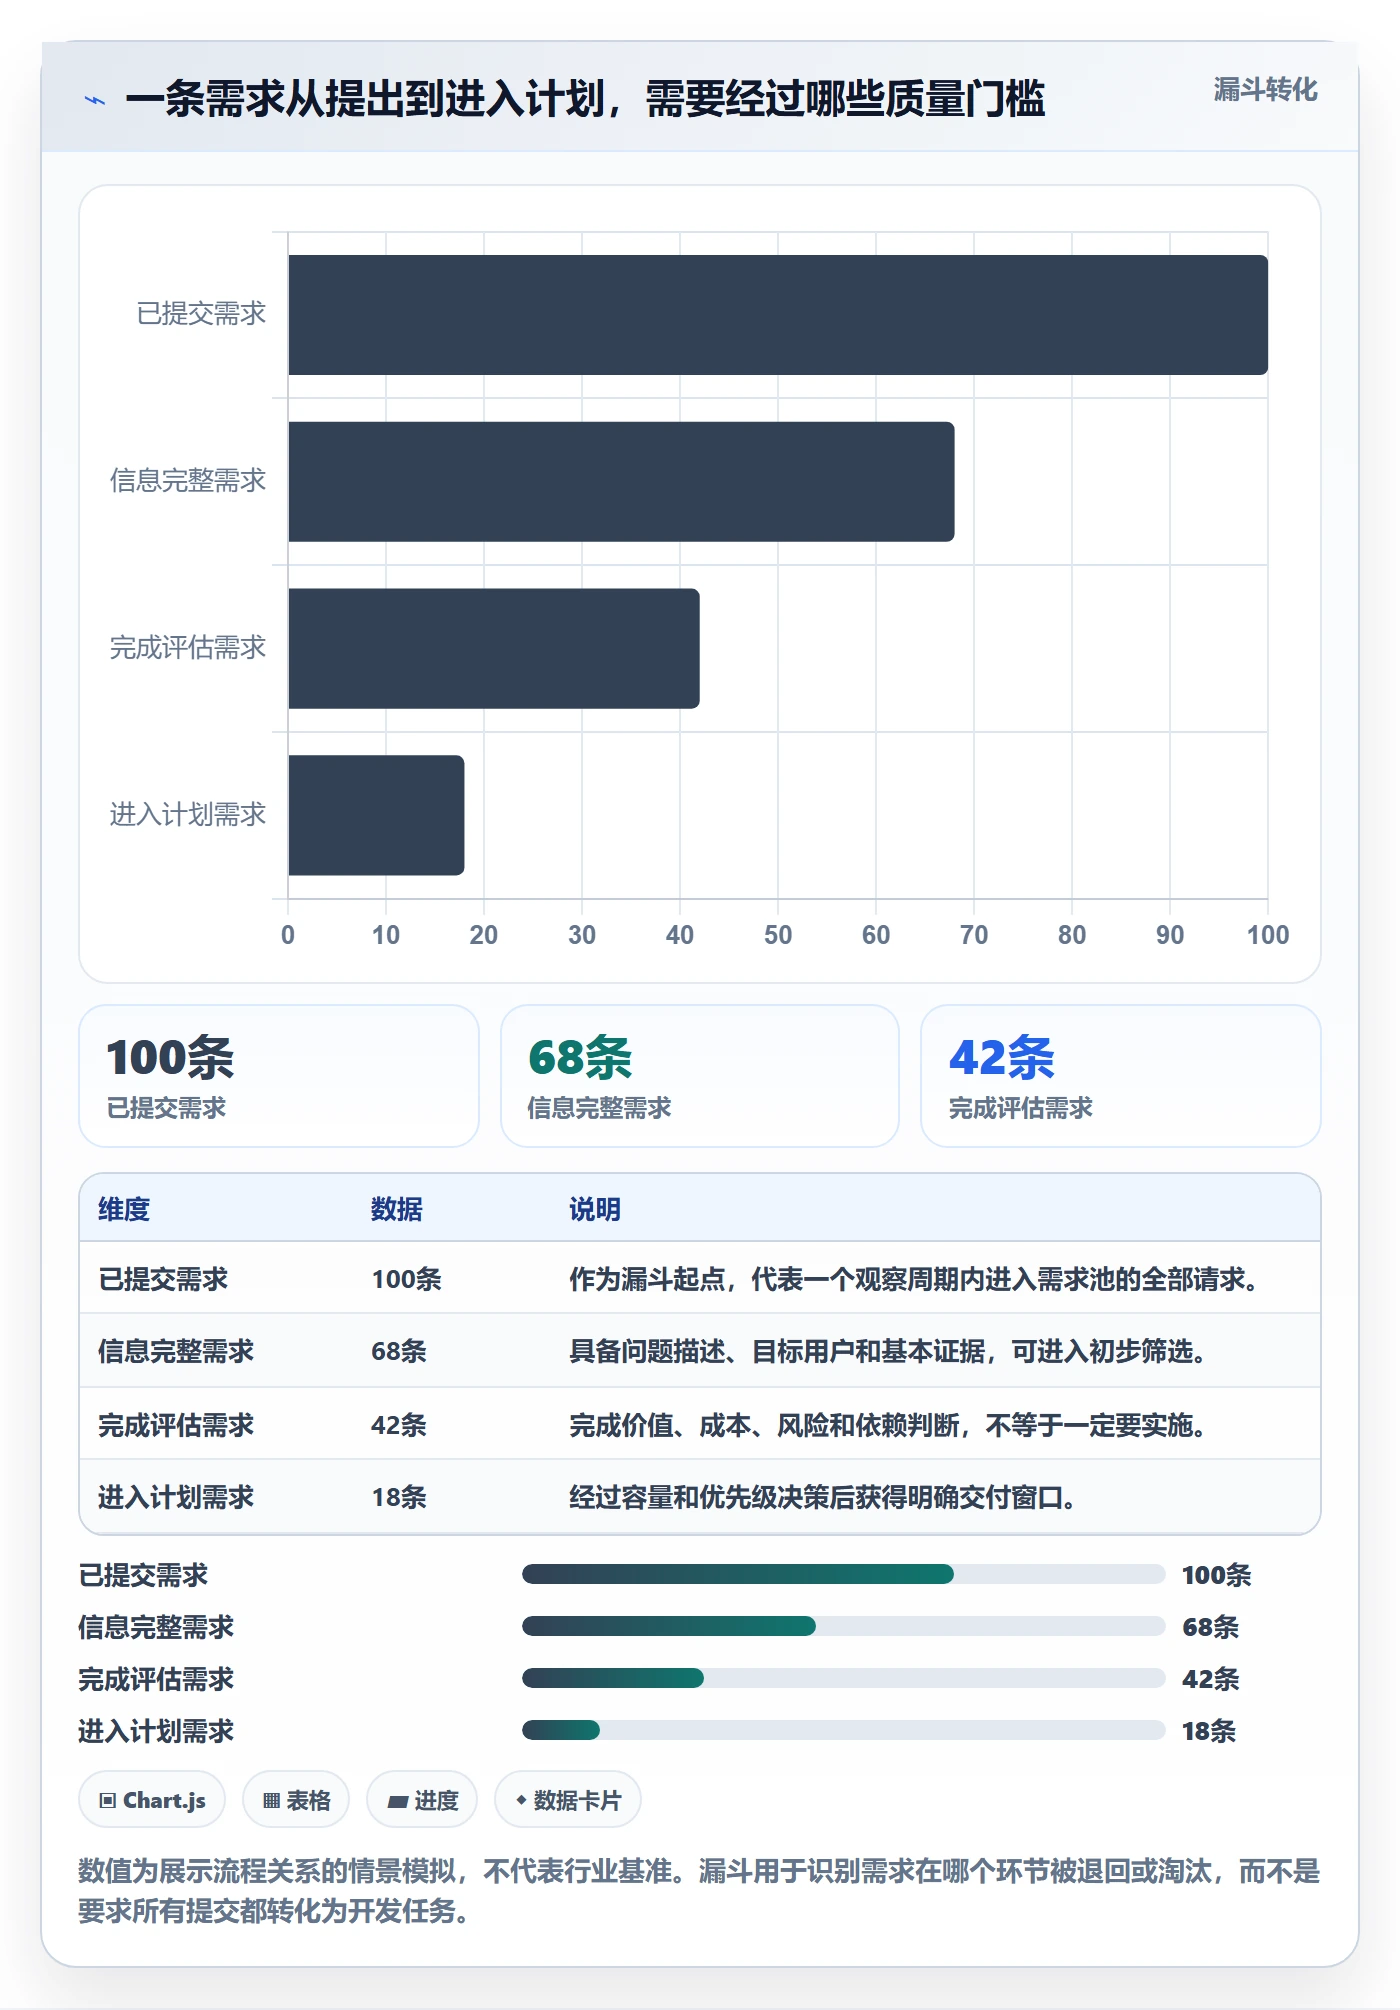
Task: Click the 50 tick label on the chart axis
Action: click(x=778, y=935)
